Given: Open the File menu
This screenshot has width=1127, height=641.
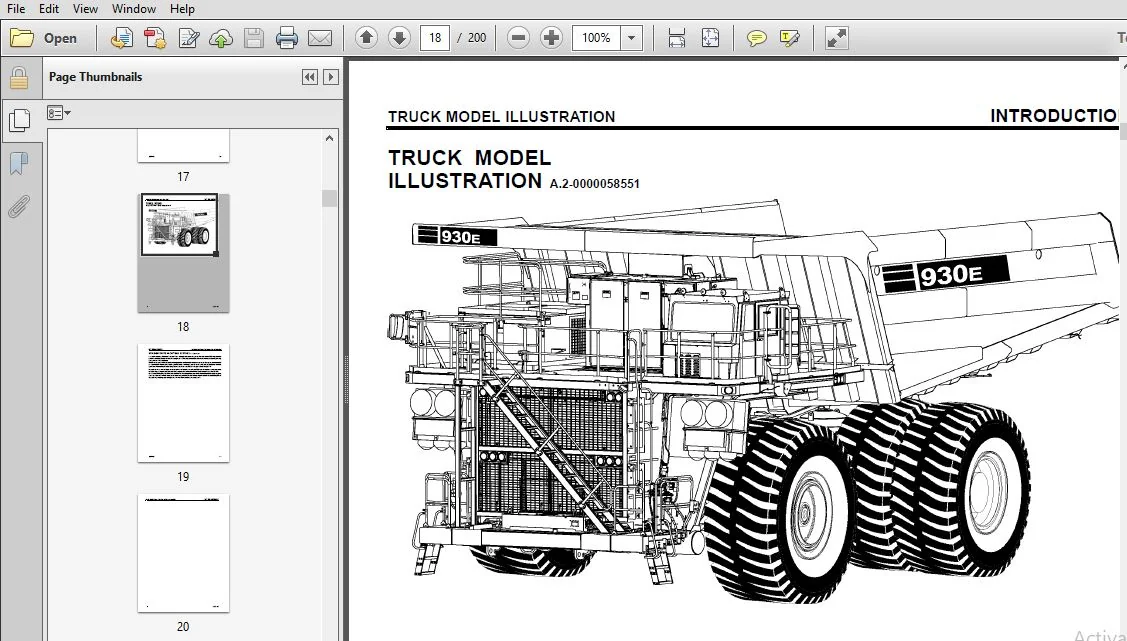Looking at the screenshot, I should (16, 9).
